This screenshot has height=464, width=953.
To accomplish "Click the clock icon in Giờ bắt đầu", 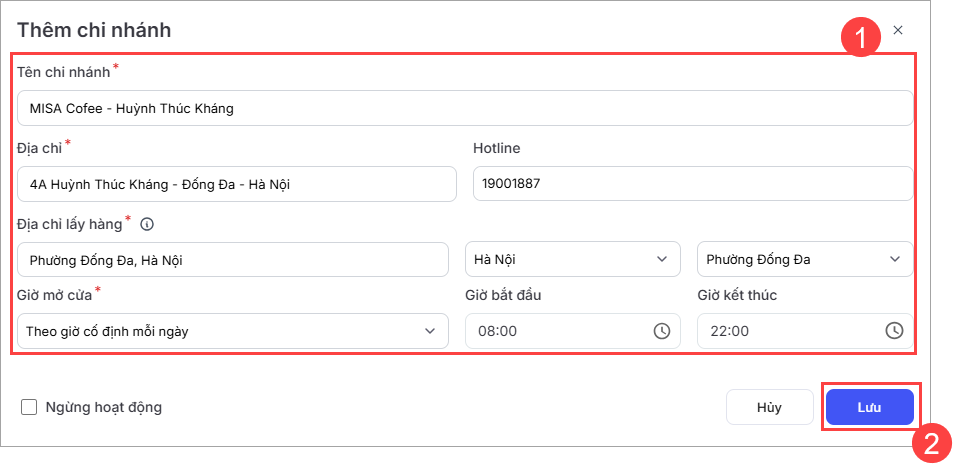I will tap(661, 331).
